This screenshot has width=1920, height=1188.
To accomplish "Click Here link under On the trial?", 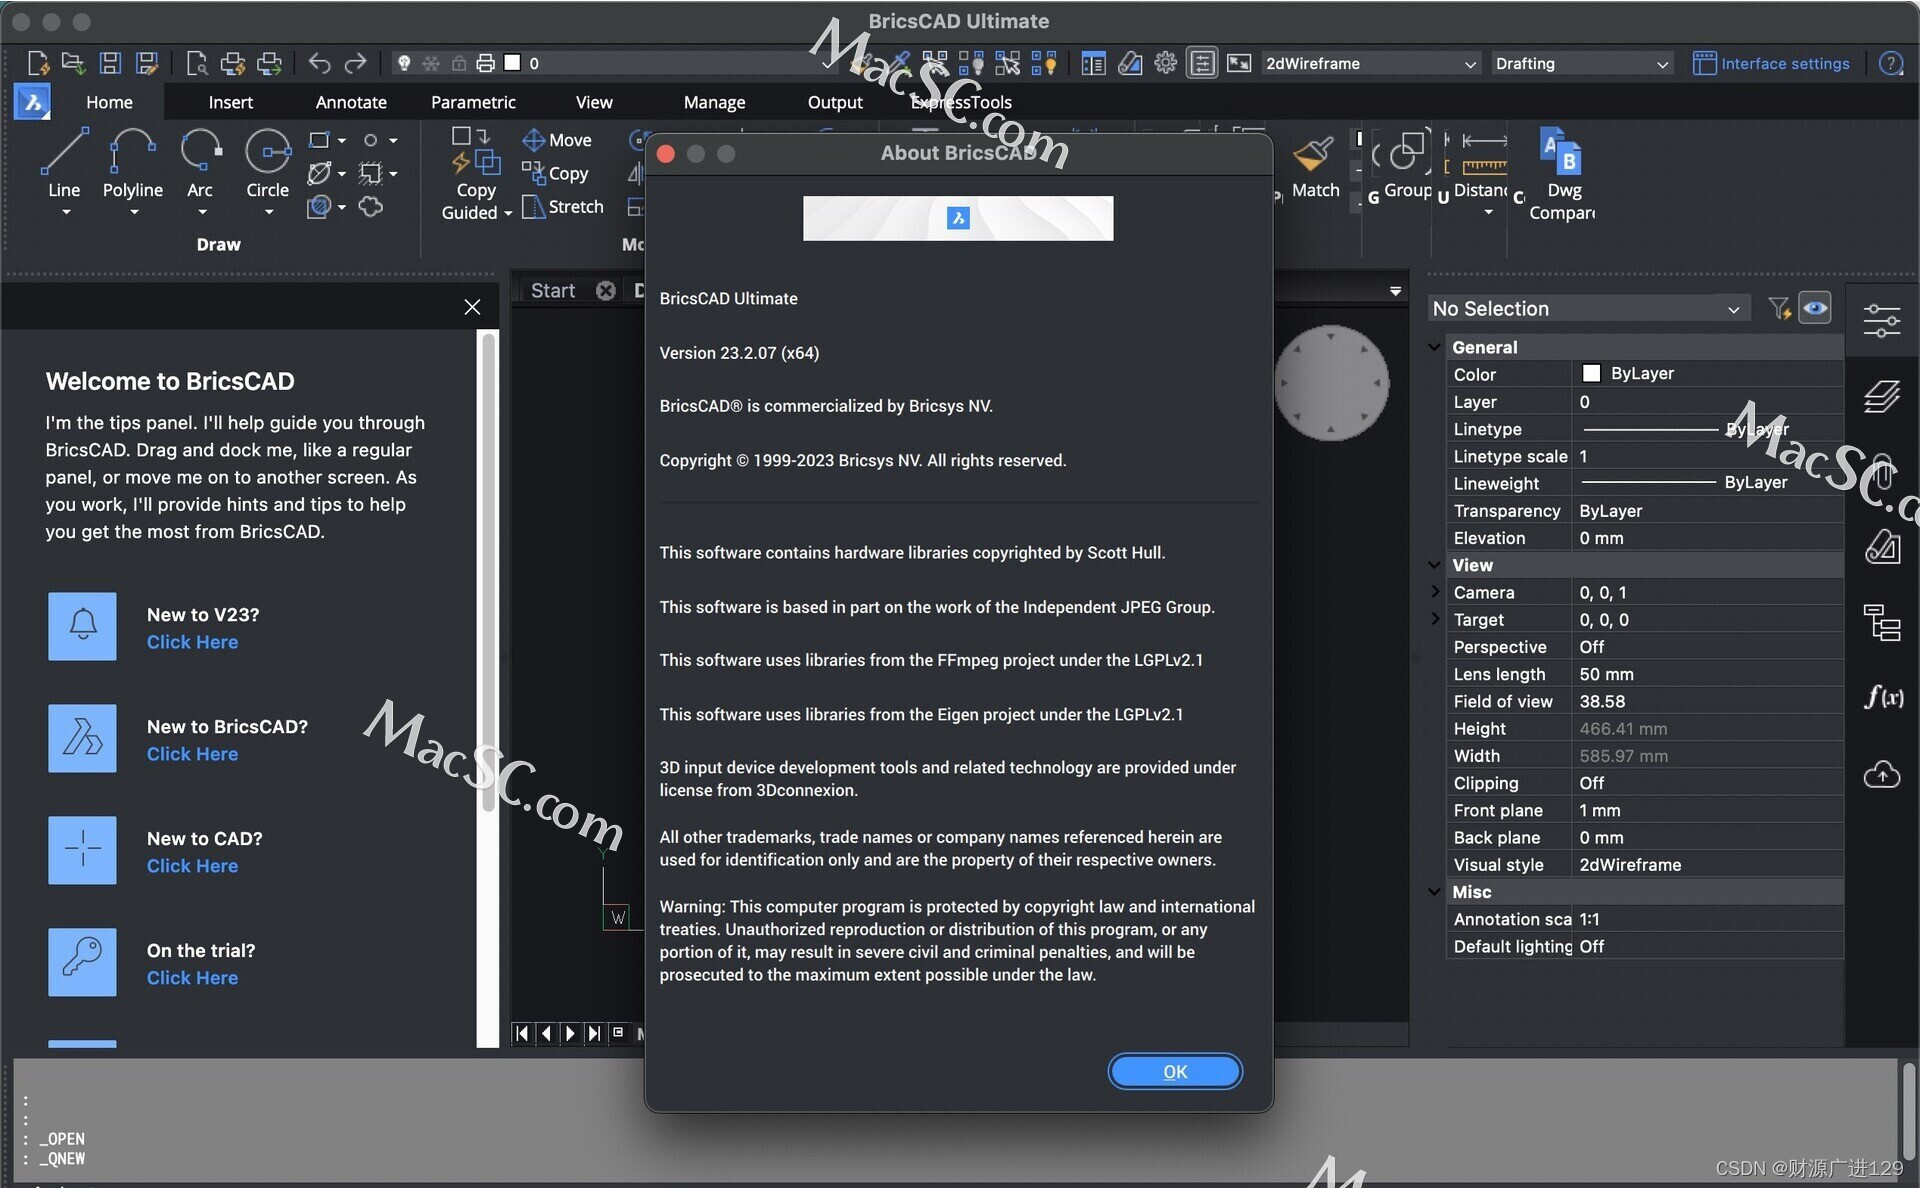I will [x=192, y=978].
